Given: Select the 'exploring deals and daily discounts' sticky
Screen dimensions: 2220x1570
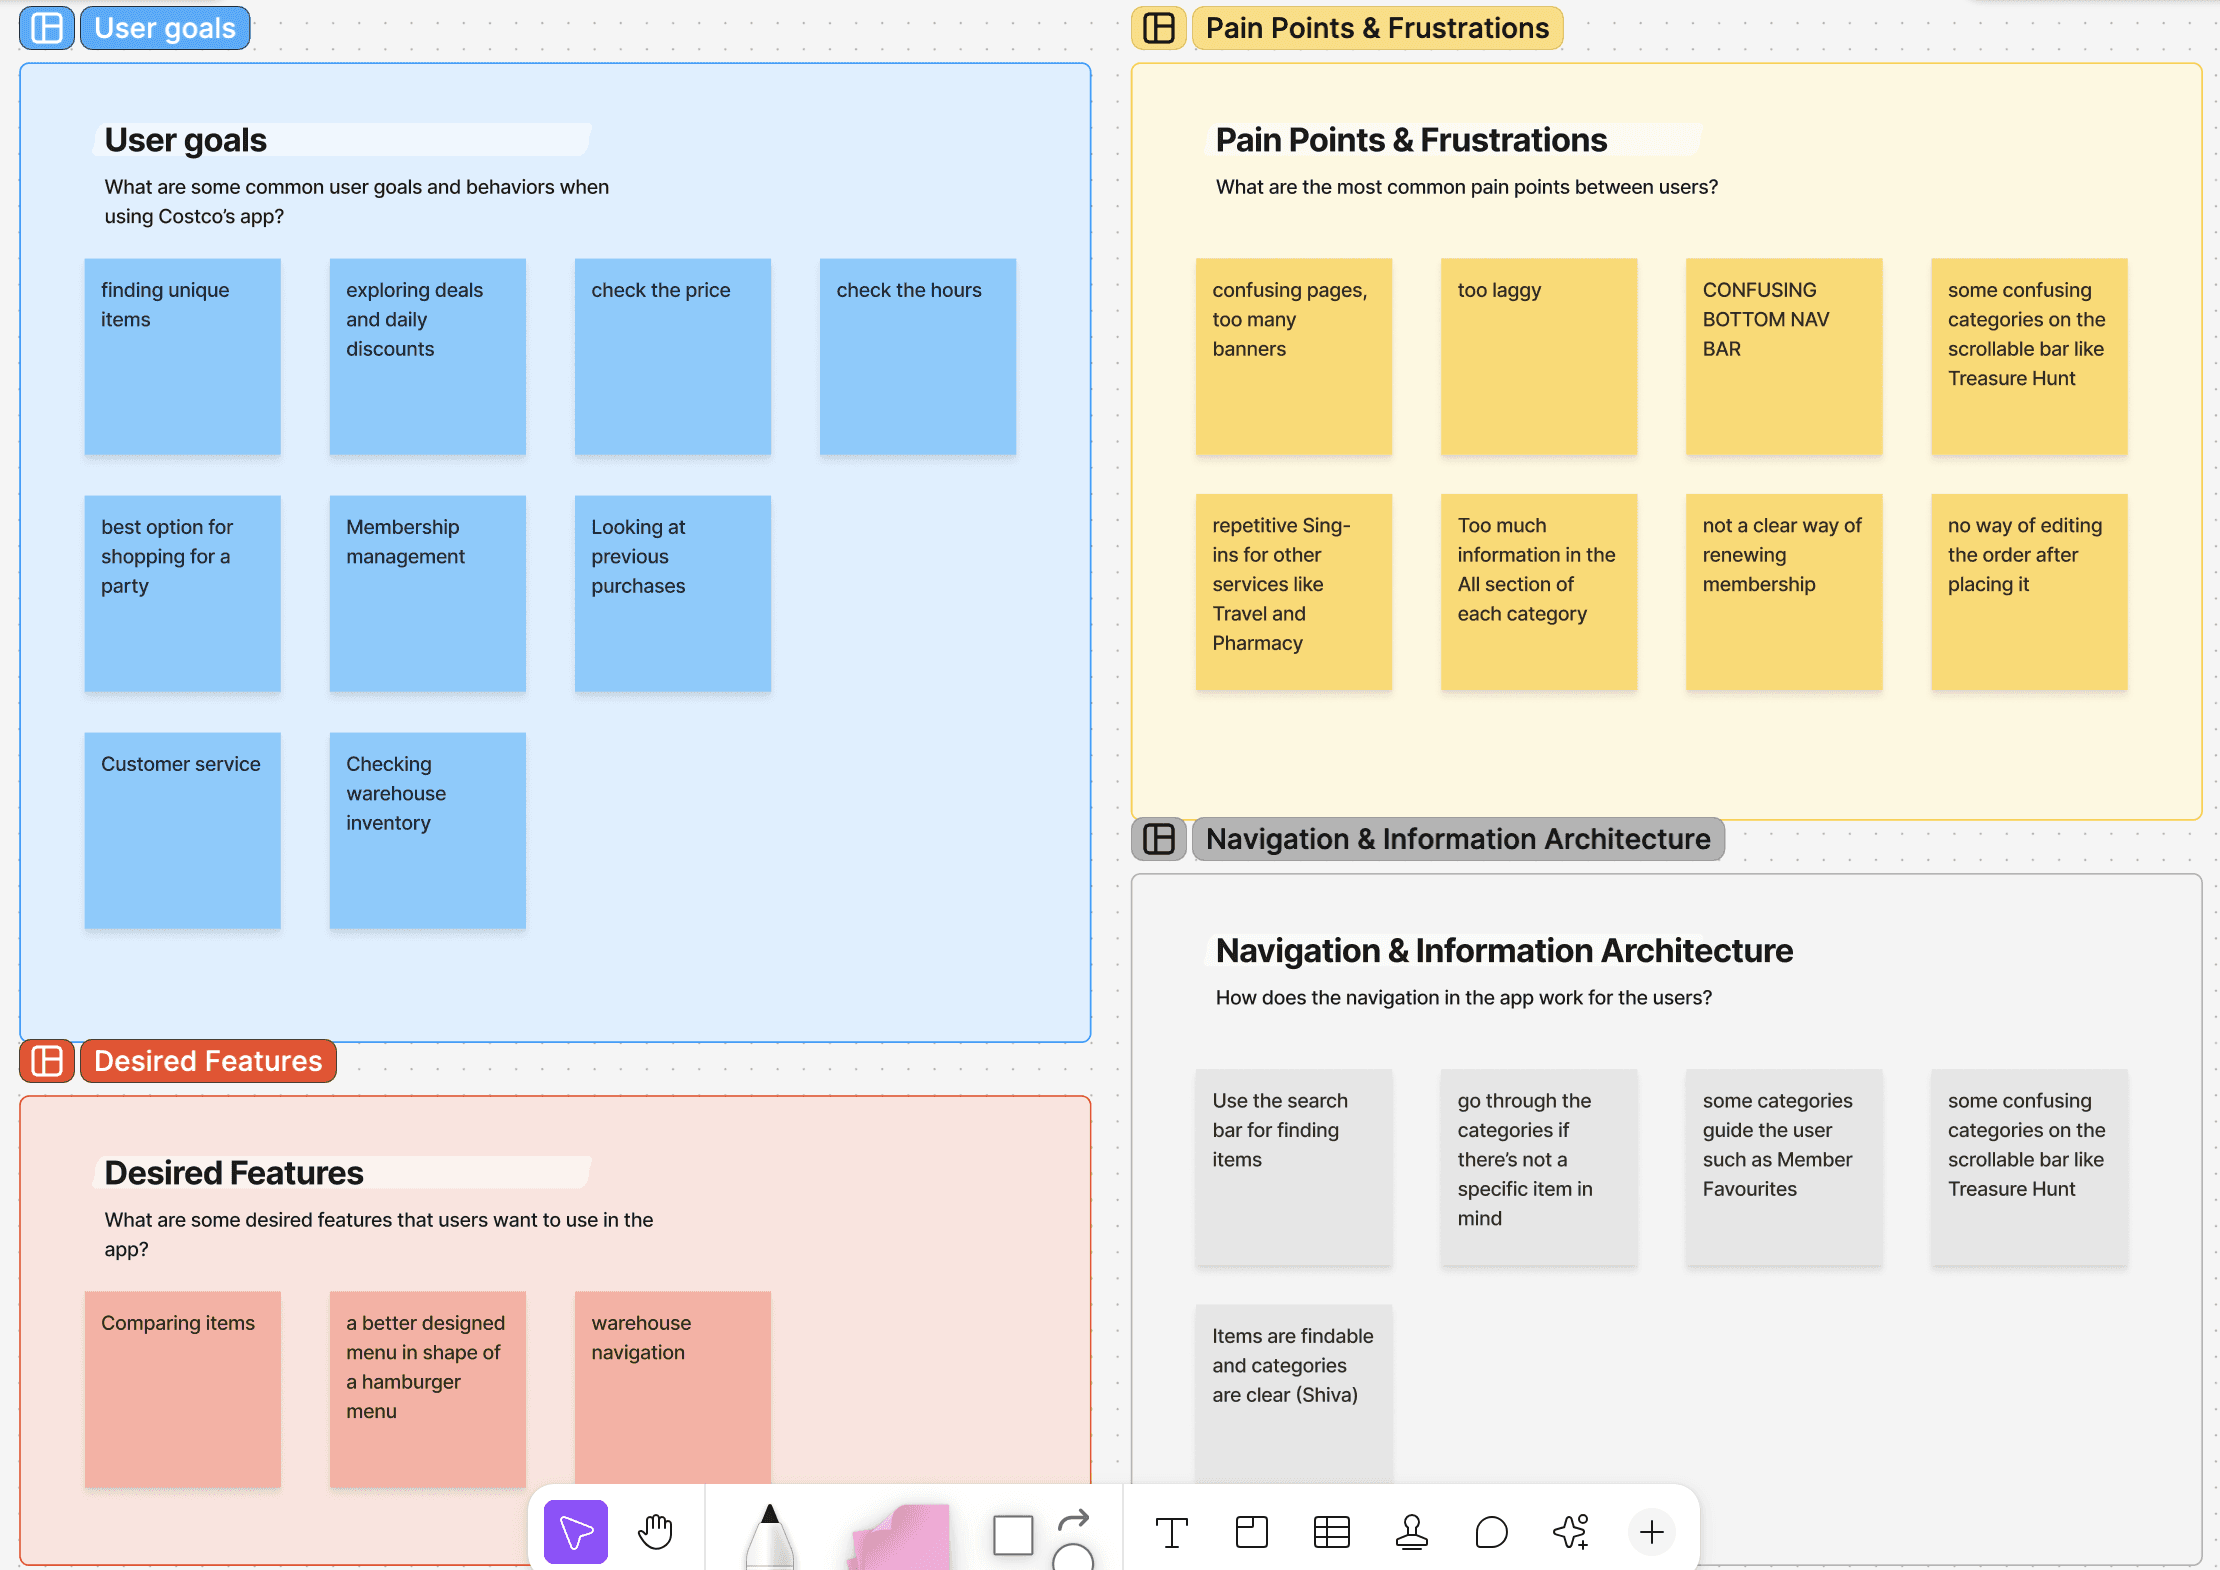Looking at the screenshot, I should (x=428, y=357).
